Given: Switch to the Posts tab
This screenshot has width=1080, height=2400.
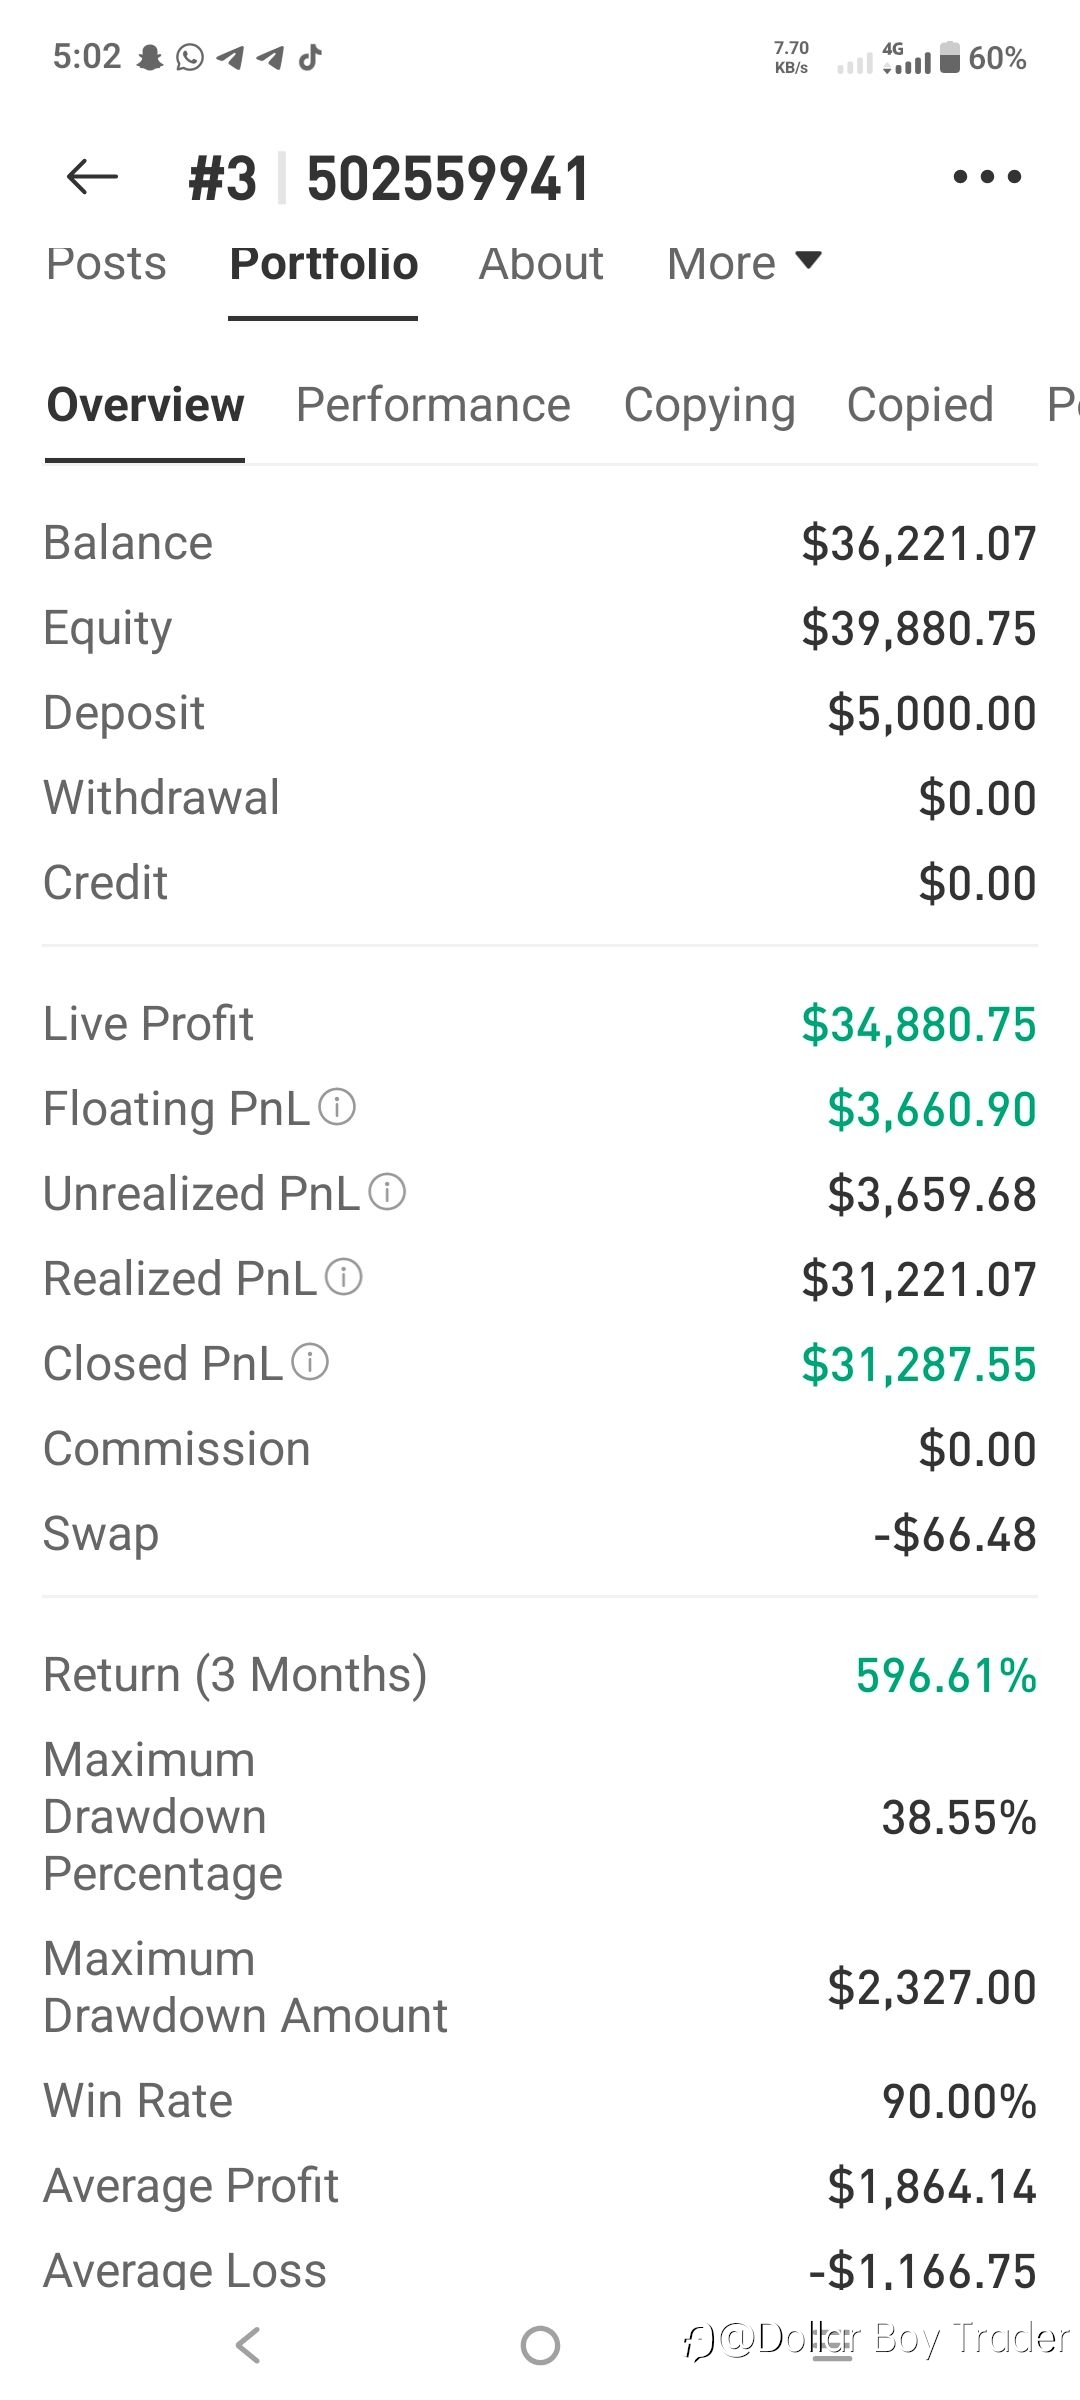Looking at the screenshot, I should pyautogui.click(x=106, y=264).
